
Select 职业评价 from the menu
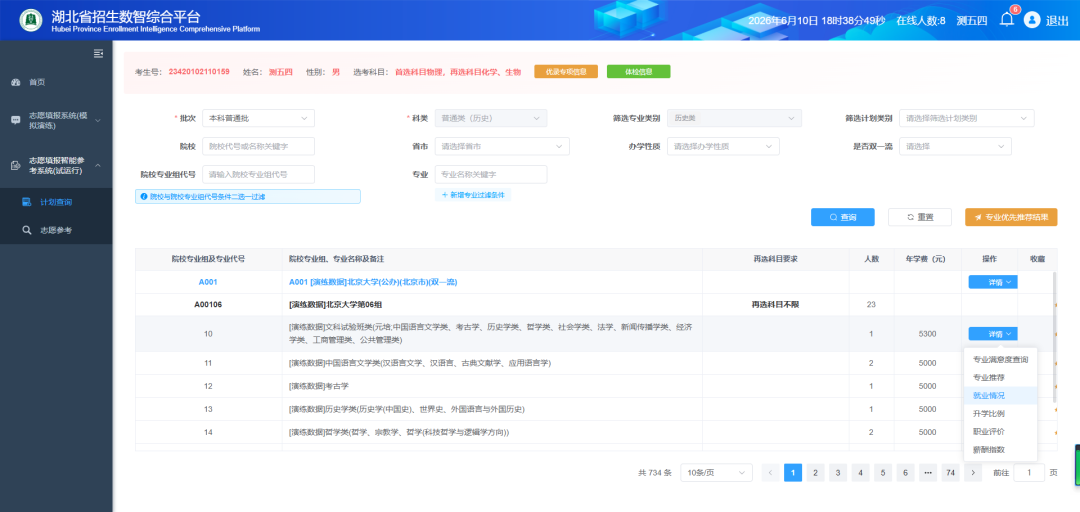tap(1000, 431)
